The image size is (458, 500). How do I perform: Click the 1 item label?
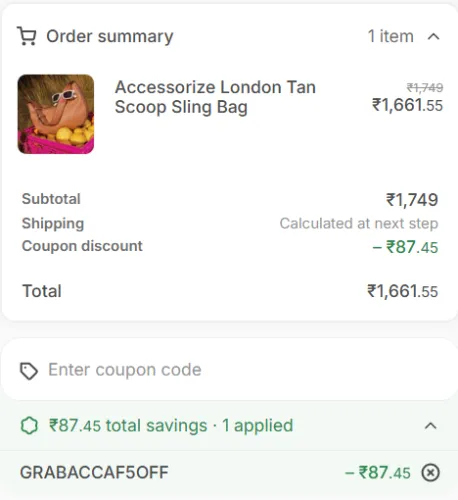pyautogui.click(x=391, y=36)
